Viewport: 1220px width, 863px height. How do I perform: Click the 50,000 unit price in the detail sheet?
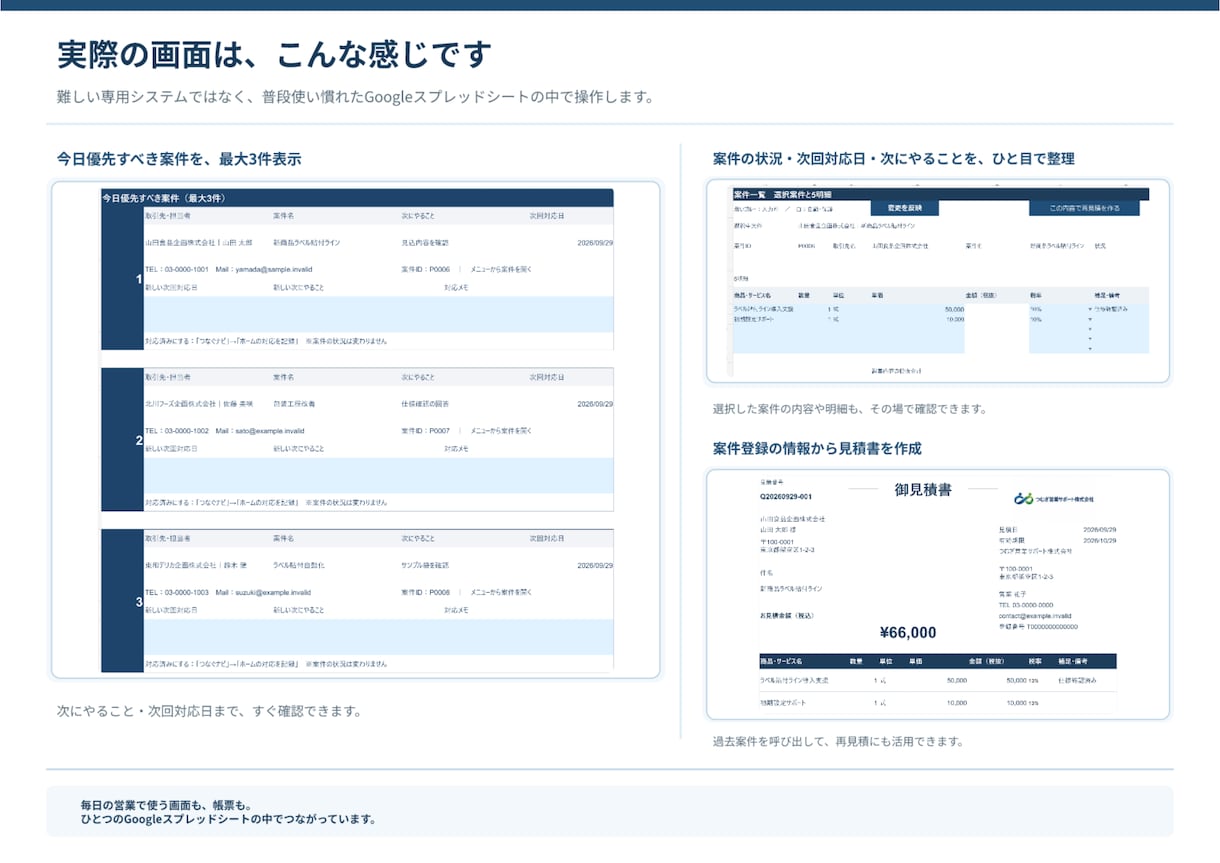954,309
